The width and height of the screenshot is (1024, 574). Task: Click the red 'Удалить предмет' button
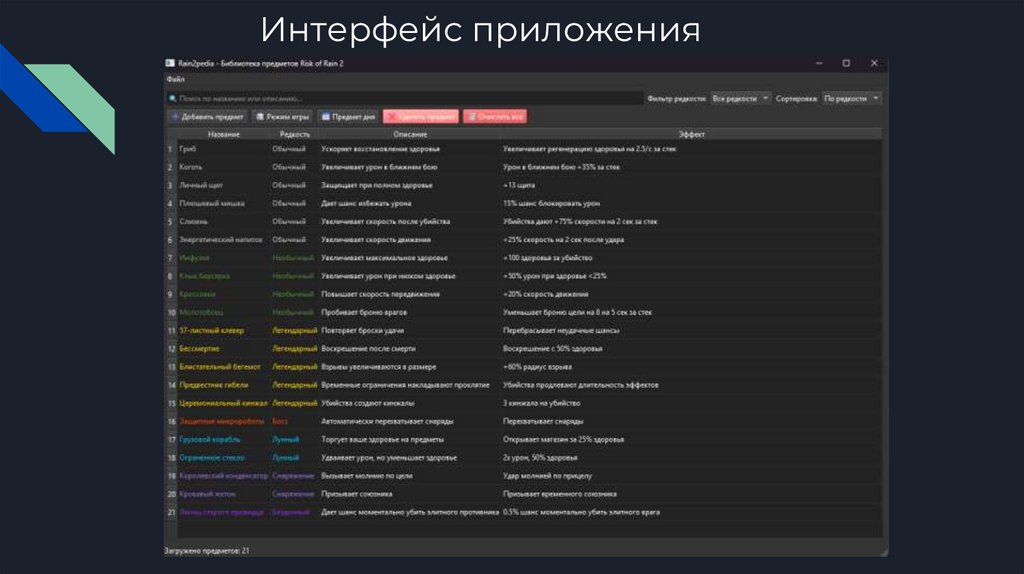[x=421, y=117]
